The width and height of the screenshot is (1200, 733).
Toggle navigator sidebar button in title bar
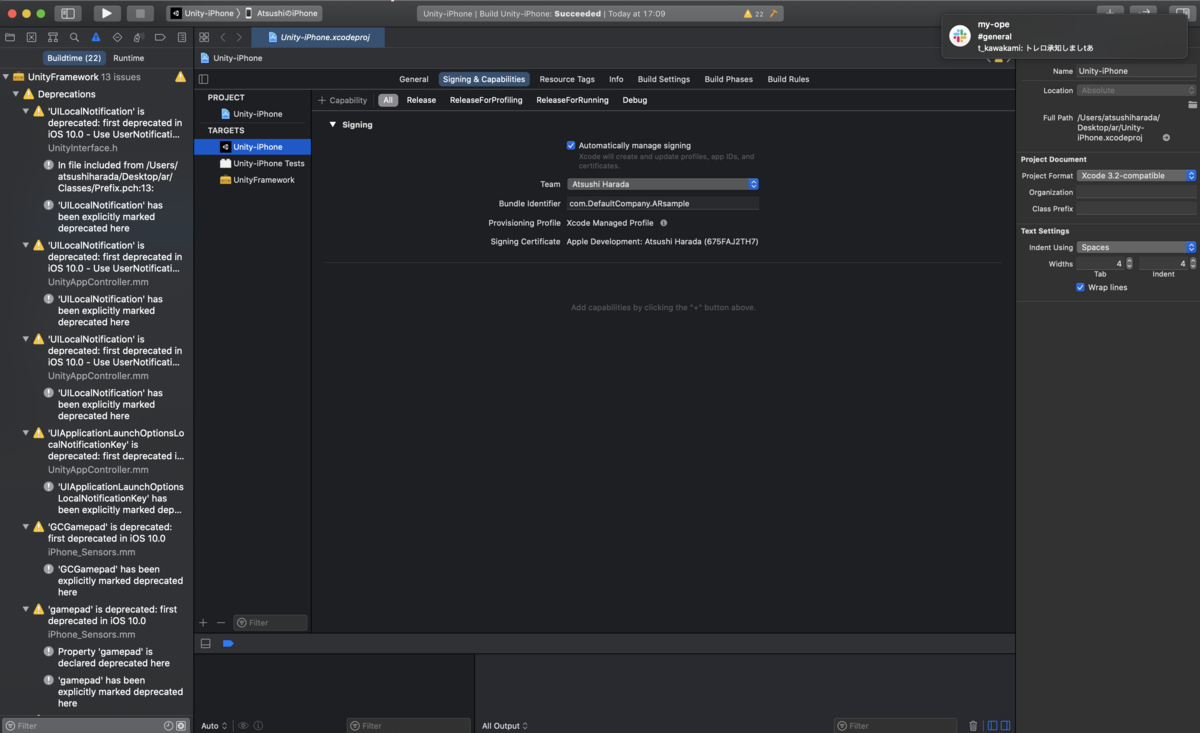pyautogui.click(x=68, y=14)
